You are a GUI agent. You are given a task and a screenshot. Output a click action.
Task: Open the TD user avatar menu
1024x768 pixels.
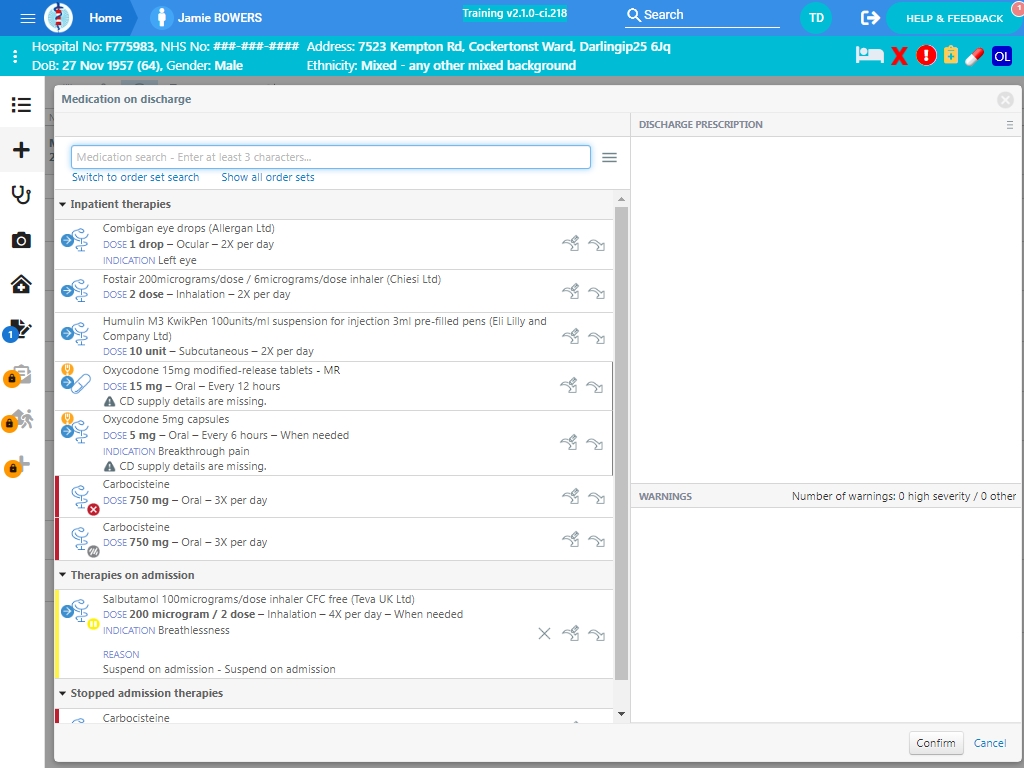[816, 18]
